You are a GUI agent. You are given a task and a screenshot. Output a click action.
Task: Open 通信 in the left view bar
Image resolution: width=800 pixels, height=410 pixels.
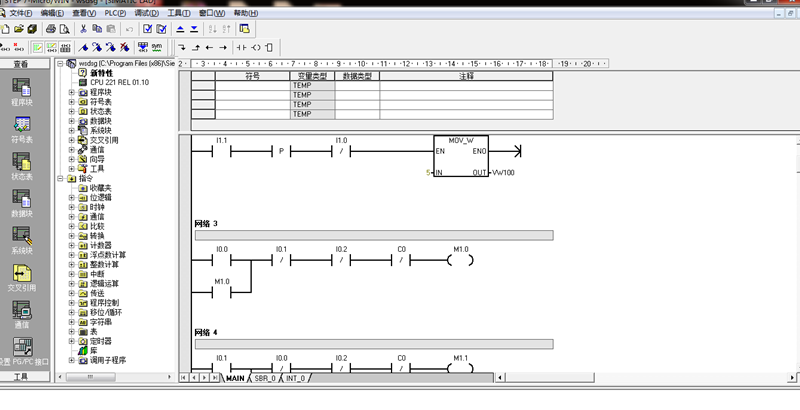pyautogui.click(x=22, y=315)
